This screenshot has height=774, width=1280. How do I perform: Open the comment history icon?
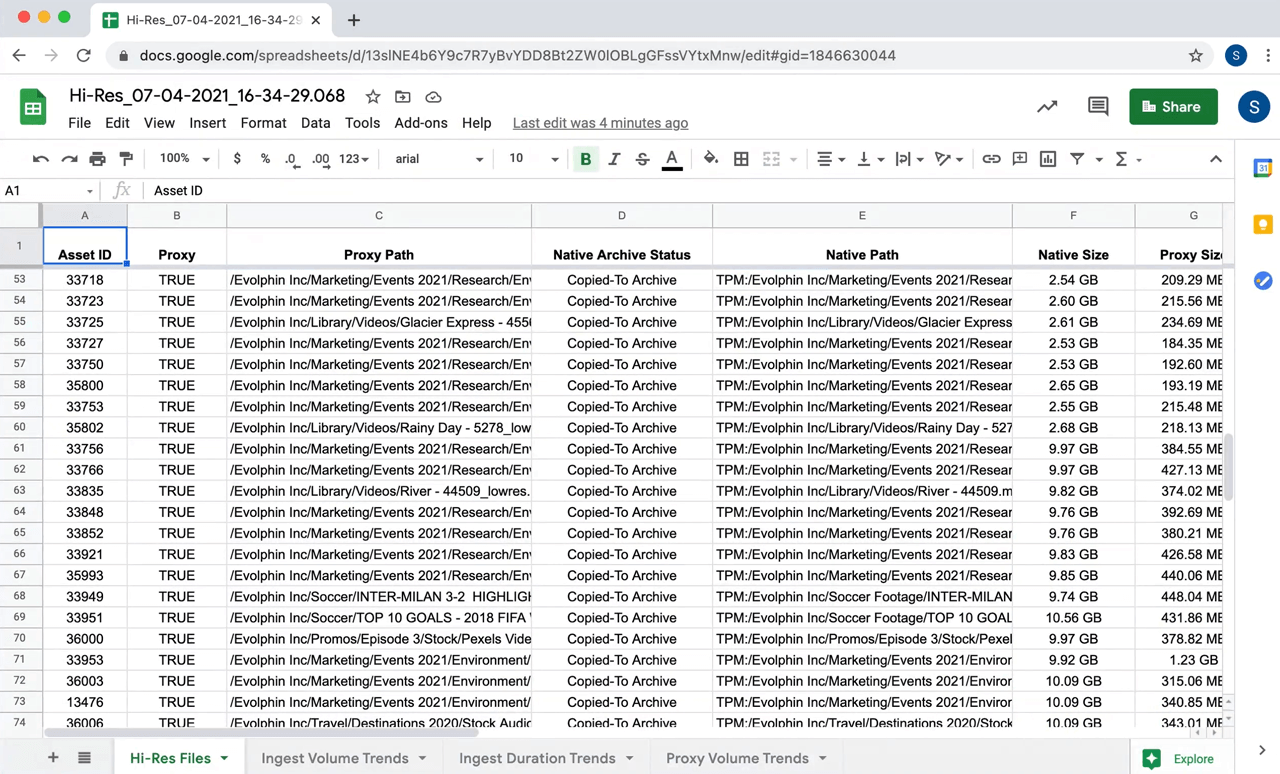pos(1098,106)
